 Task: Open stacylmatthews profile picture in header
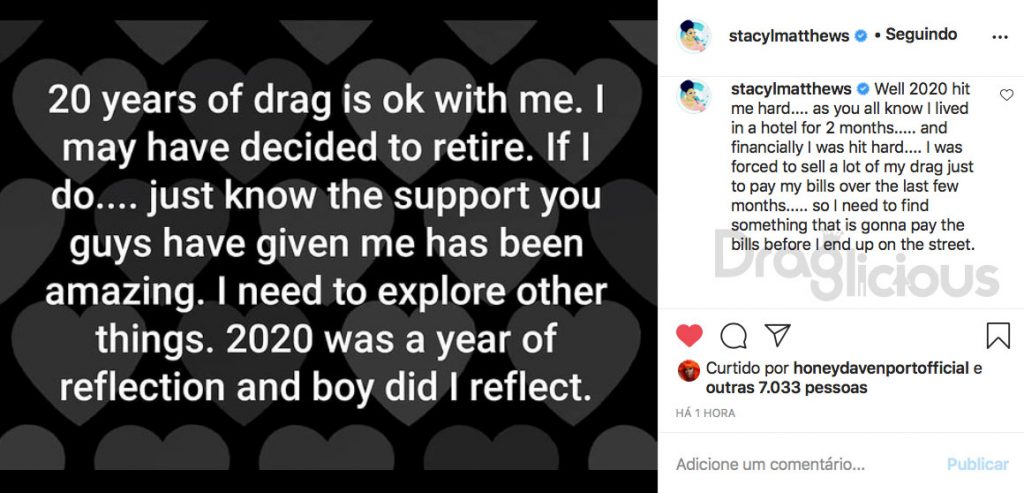coord(694,37)
